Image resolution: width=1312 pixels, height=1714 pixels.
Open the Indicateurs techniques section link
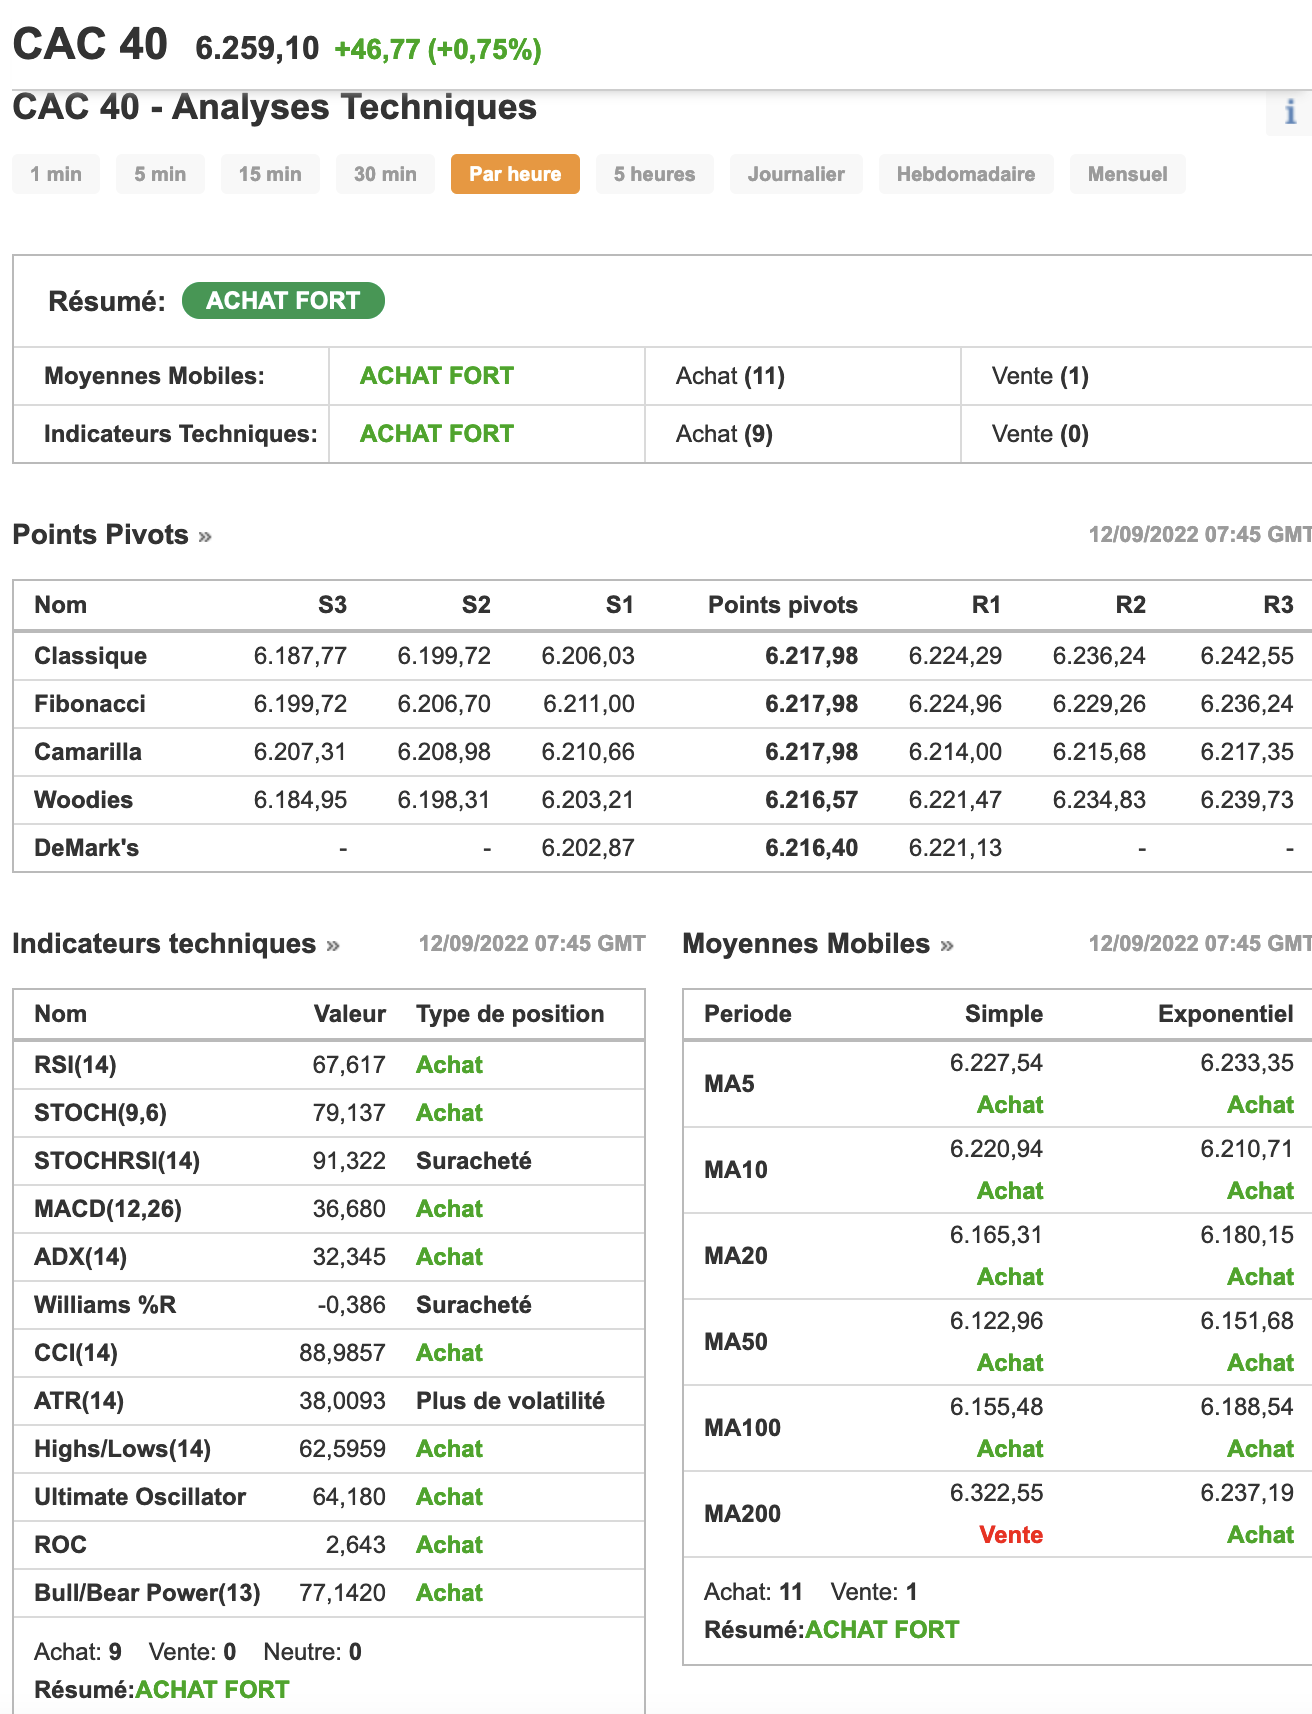[x=176, y=944]
